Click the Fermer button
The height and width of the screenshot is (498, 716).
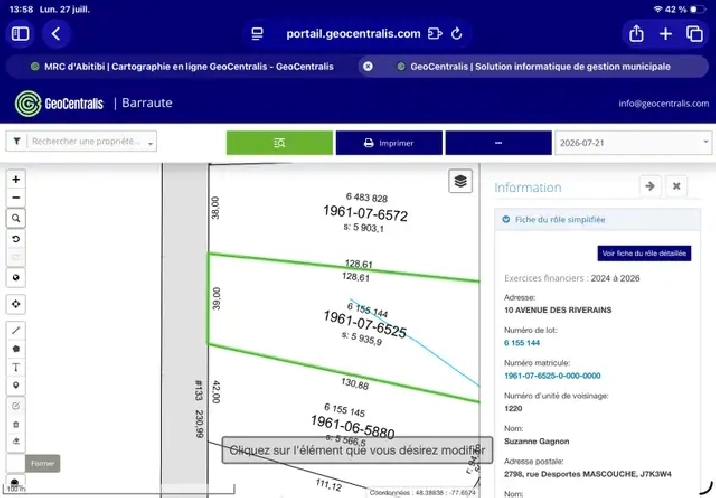click(x=42, y=463)
